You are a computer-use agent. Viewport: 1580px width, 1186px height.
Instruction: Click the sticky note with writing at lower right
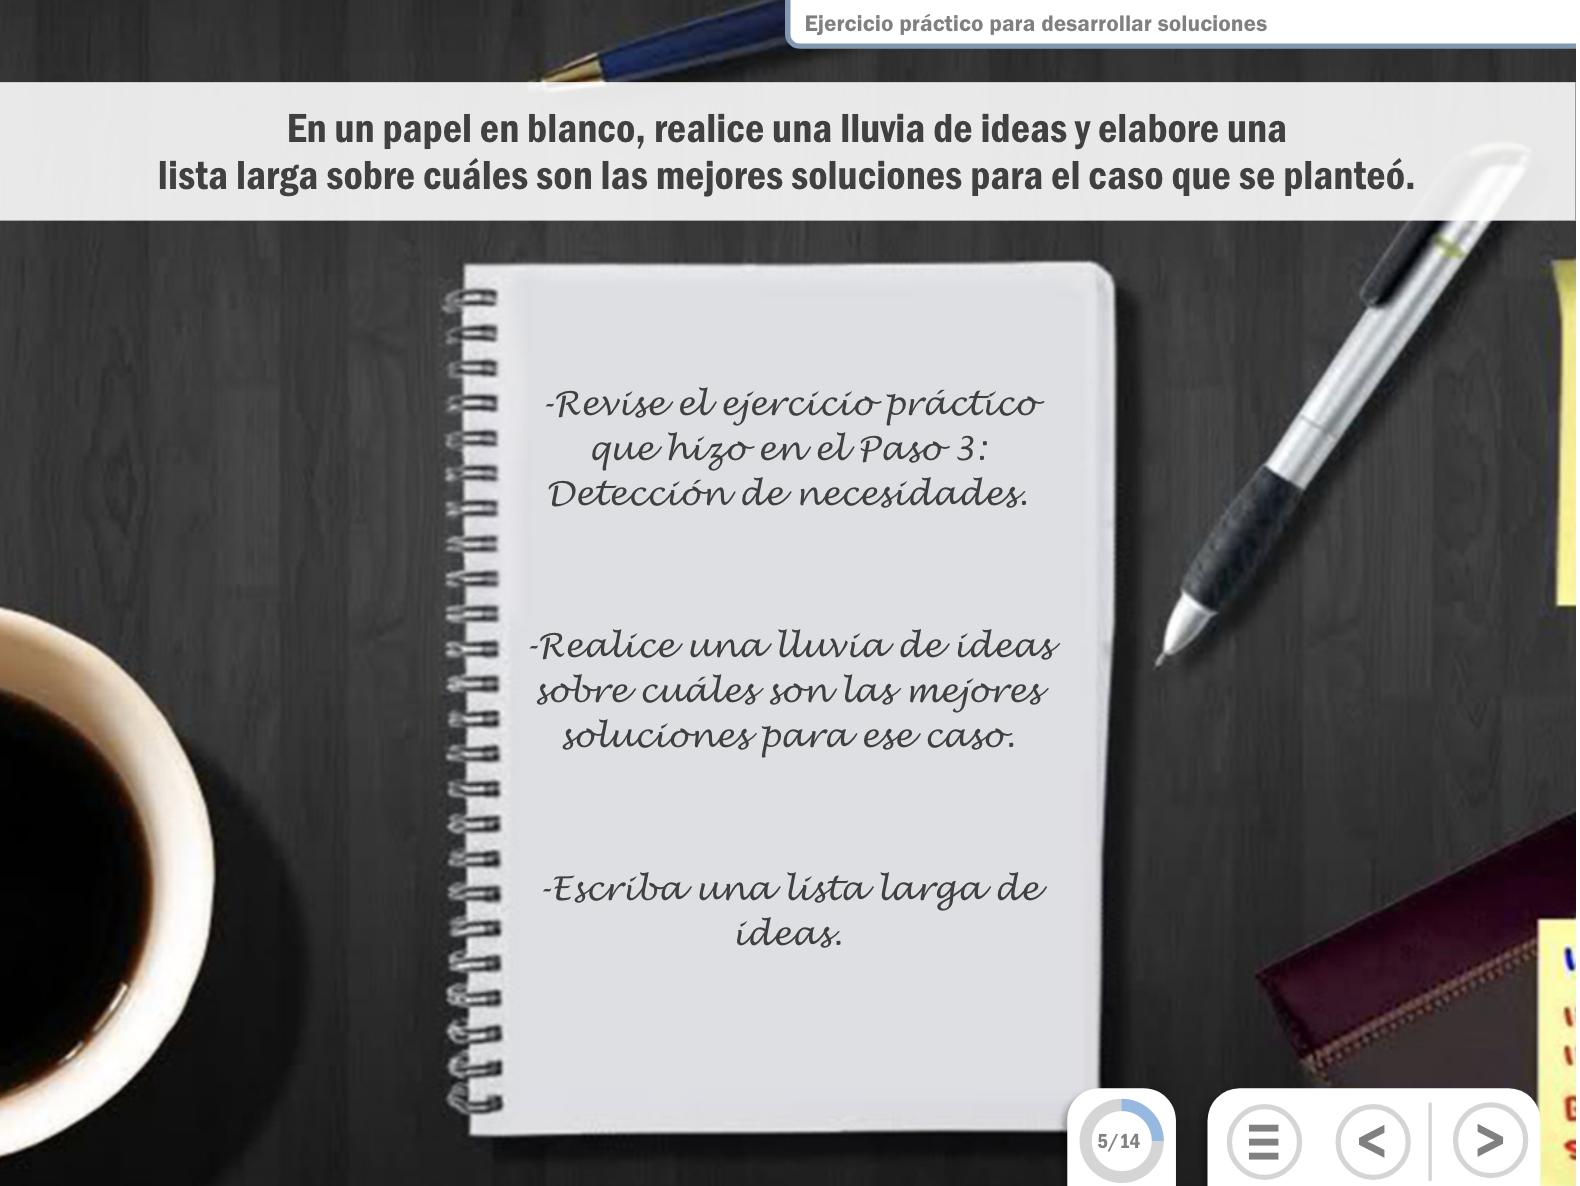[1558, 1040]
